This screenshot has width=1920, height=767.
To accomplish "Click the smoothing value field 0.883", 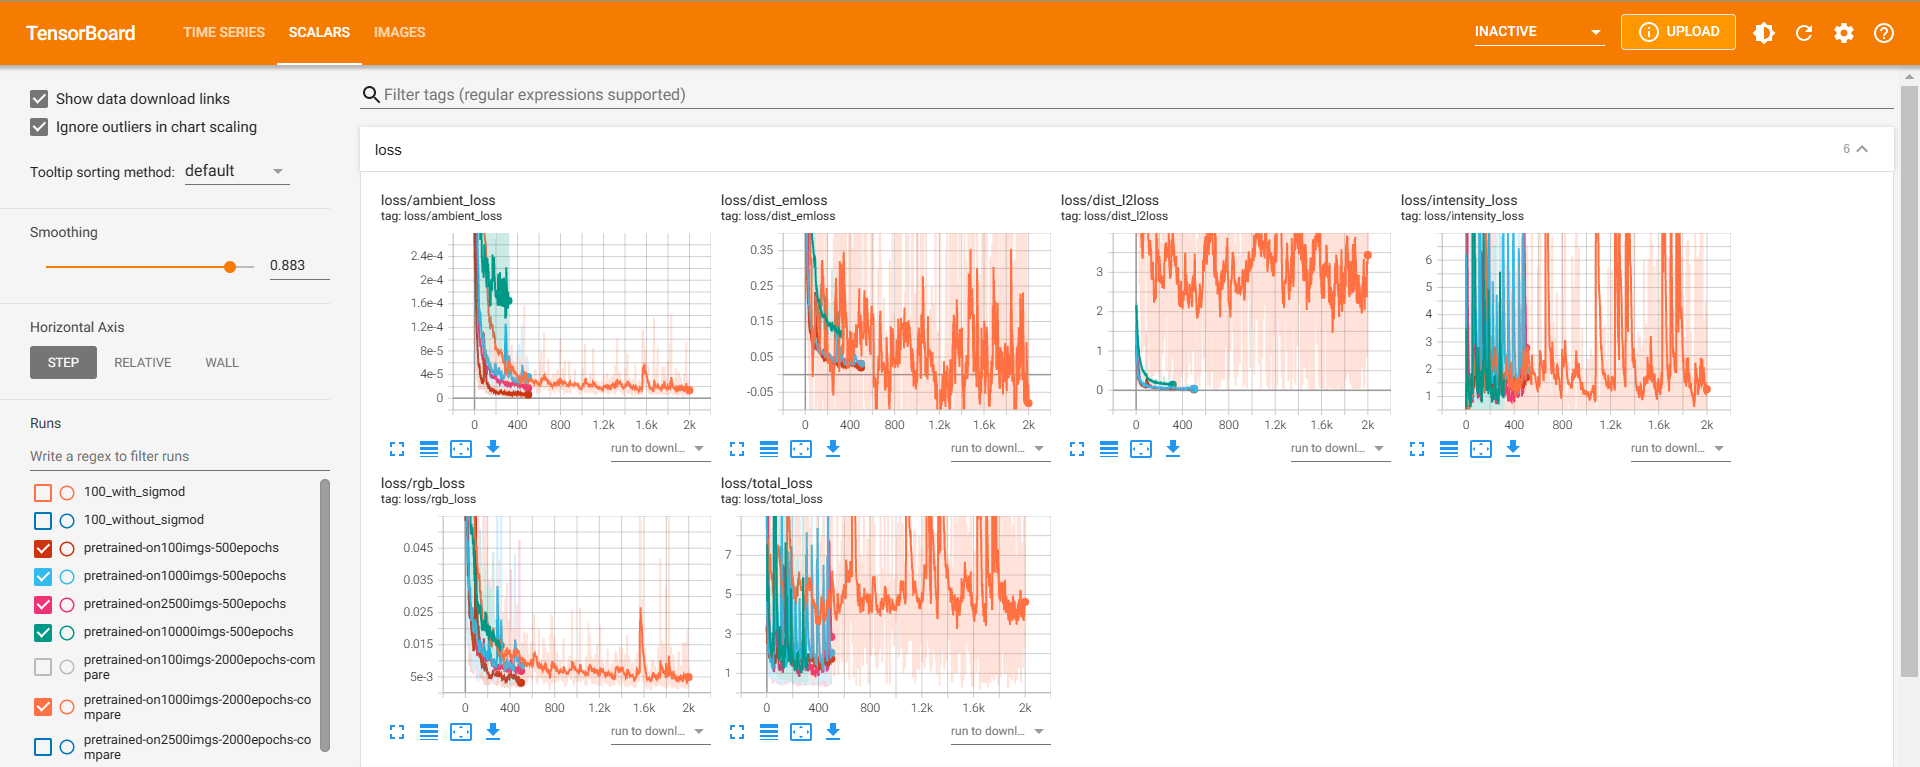I will click(x=299, y=265).
